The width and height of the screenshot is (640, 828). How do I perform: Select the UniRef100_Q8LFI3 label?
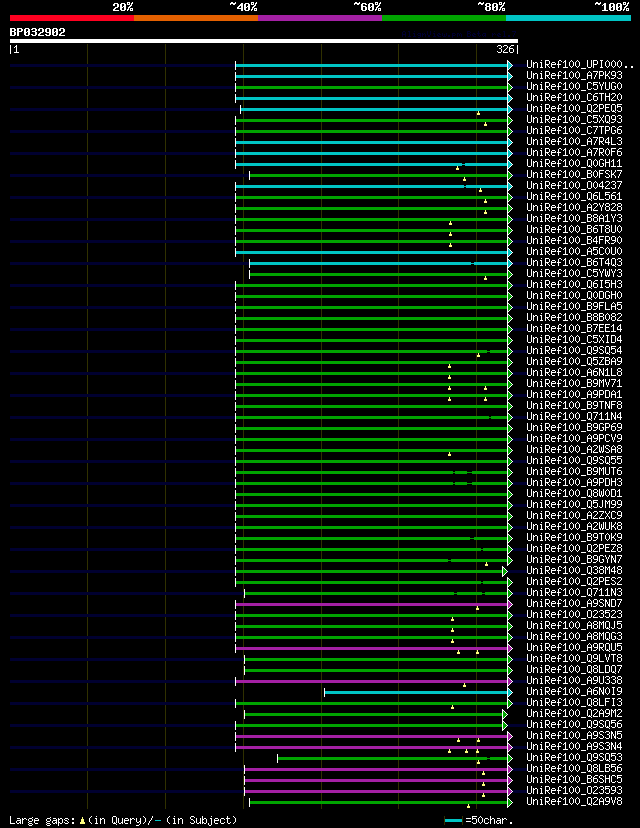pos(575,702)
